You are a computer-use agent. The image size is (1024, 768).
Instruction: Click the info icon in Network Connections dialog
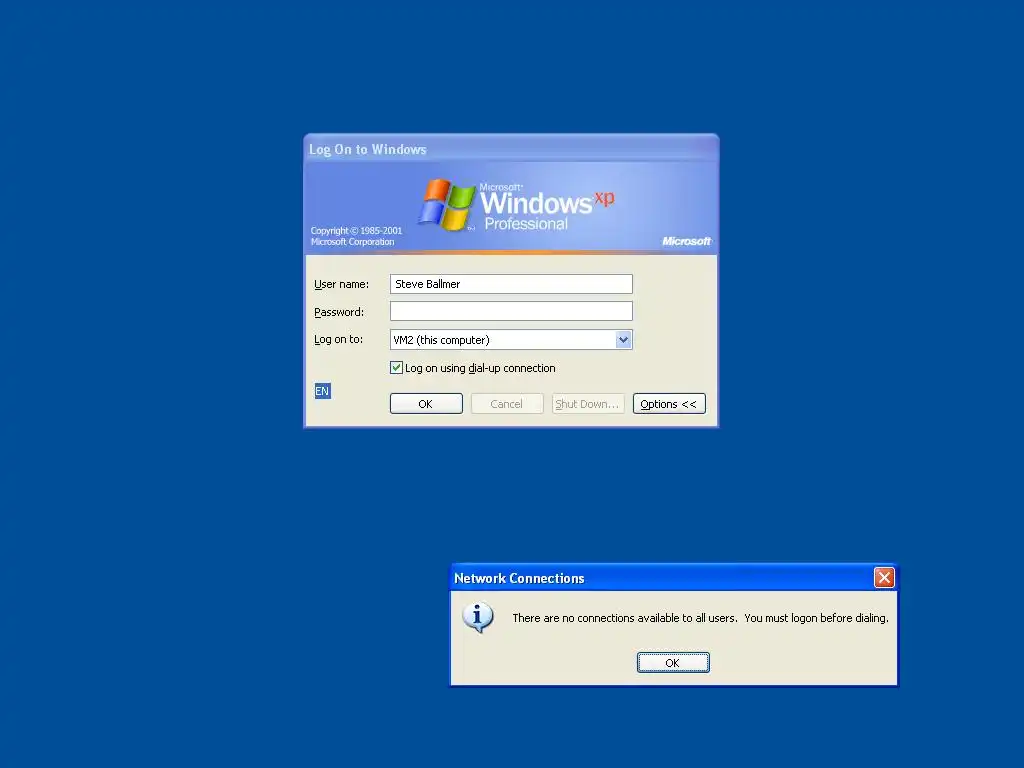tap(478, 618)
